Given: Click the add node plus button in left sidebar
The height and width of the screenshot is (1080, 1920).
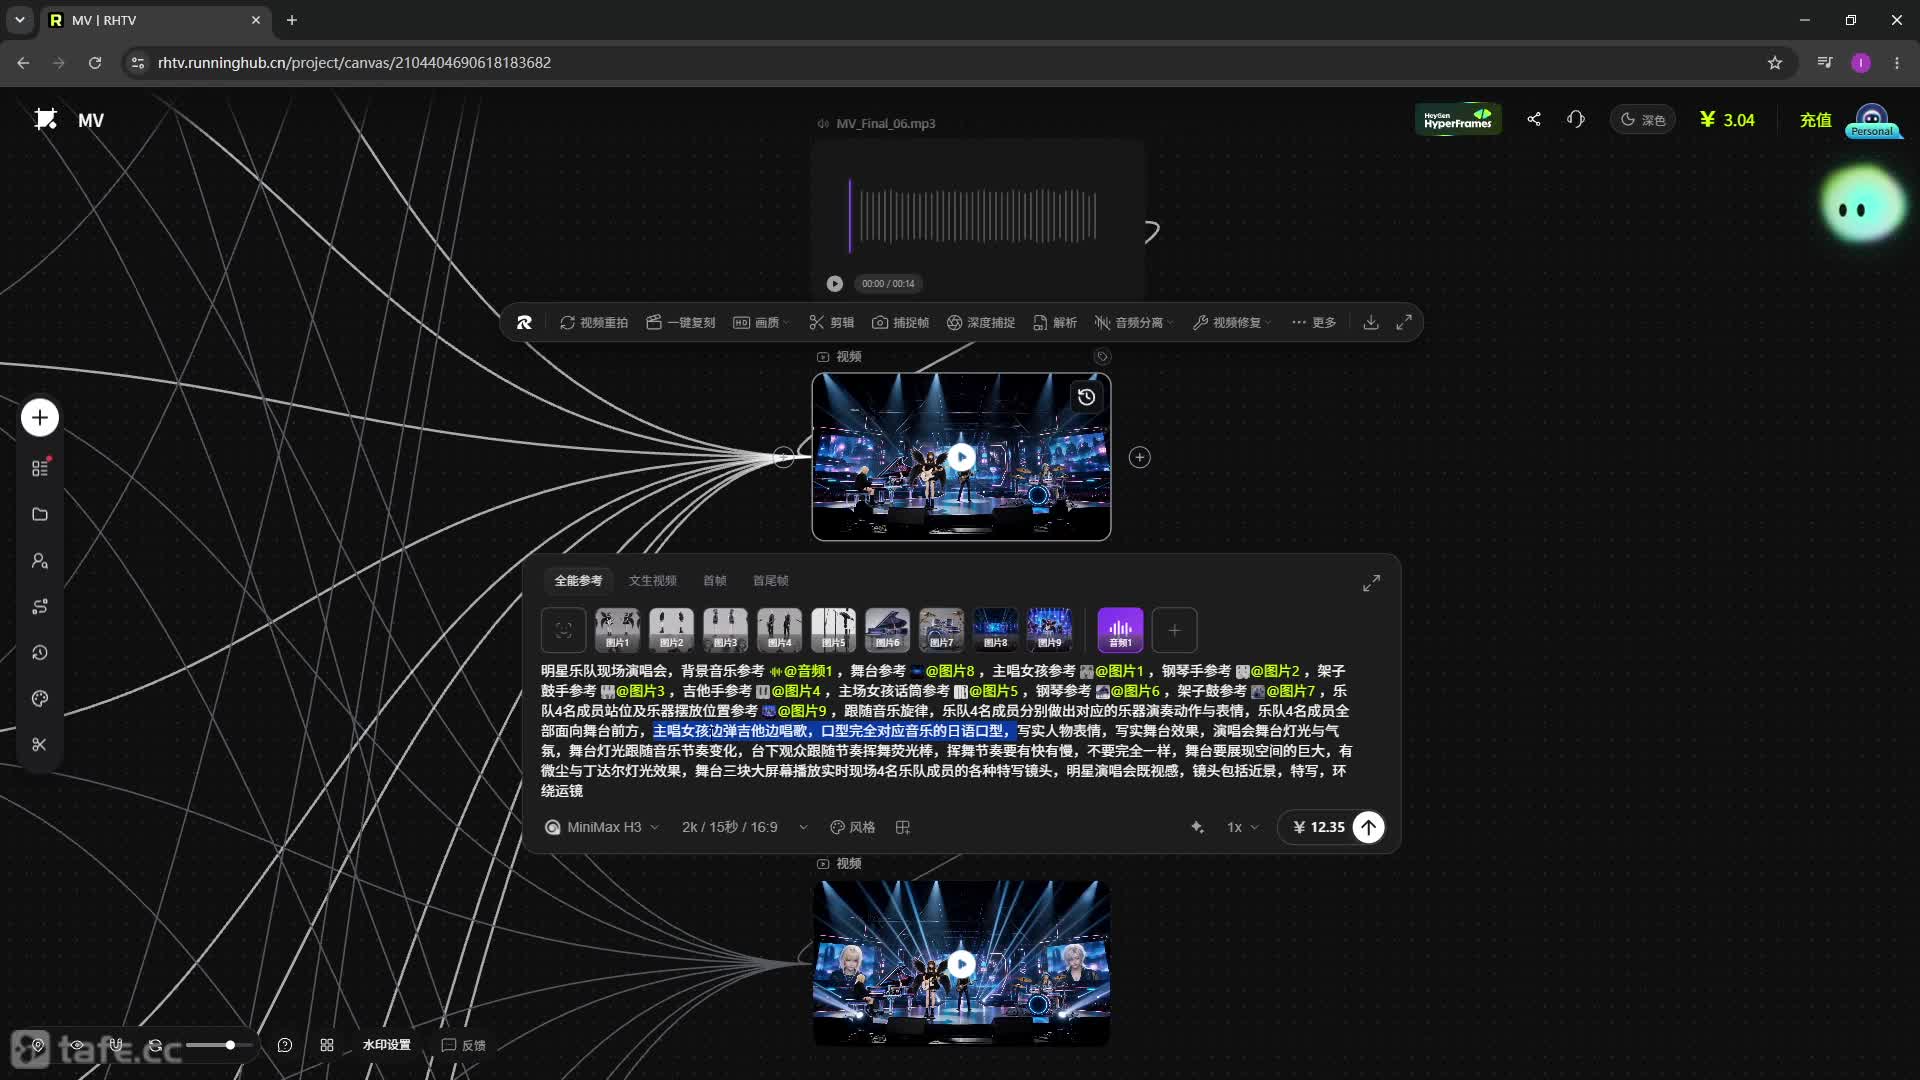Looking at the screenshot, I should (40, 417).
